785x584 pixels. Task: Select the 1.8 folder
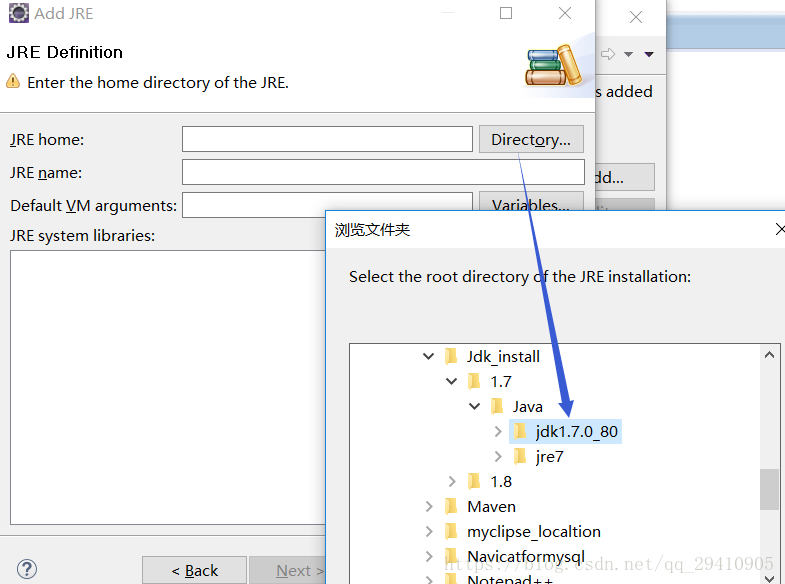coord(501,481)
